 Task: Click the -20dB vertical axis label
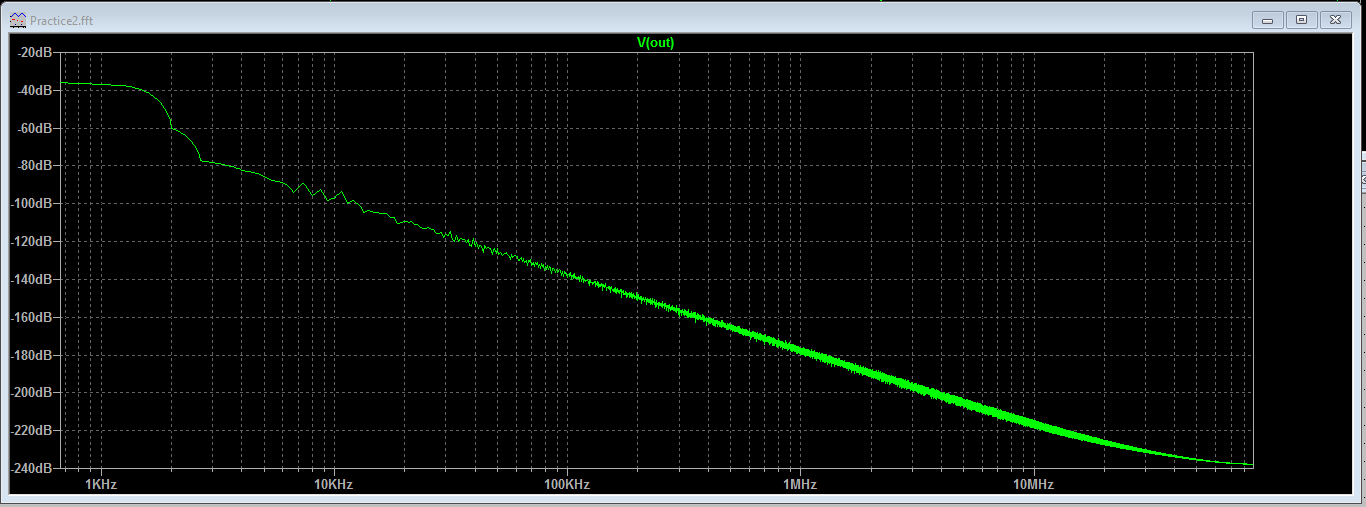[35, 52]
